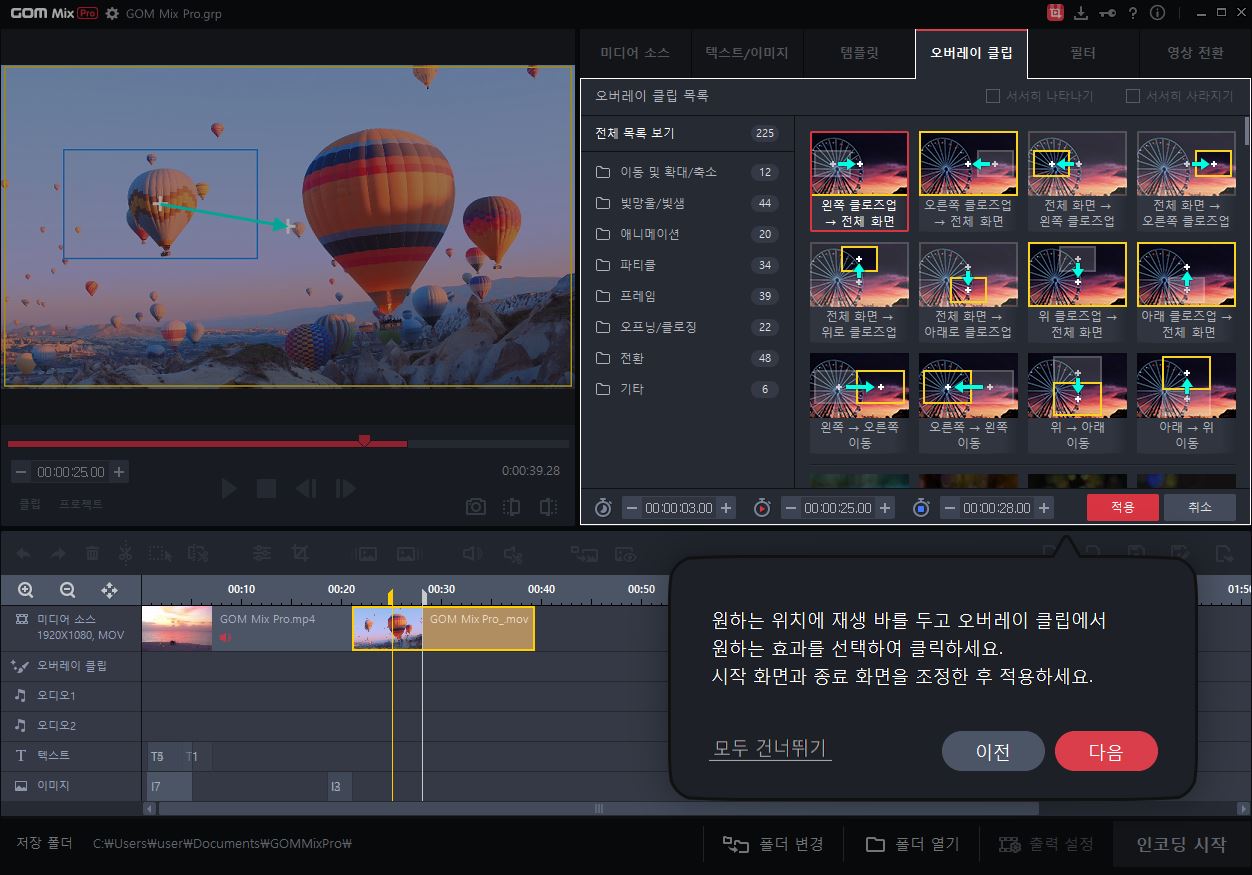Click the redo arrow in timeline toolbar
This screenshot has height=875, width=1252.
click(x=57, y=553)
